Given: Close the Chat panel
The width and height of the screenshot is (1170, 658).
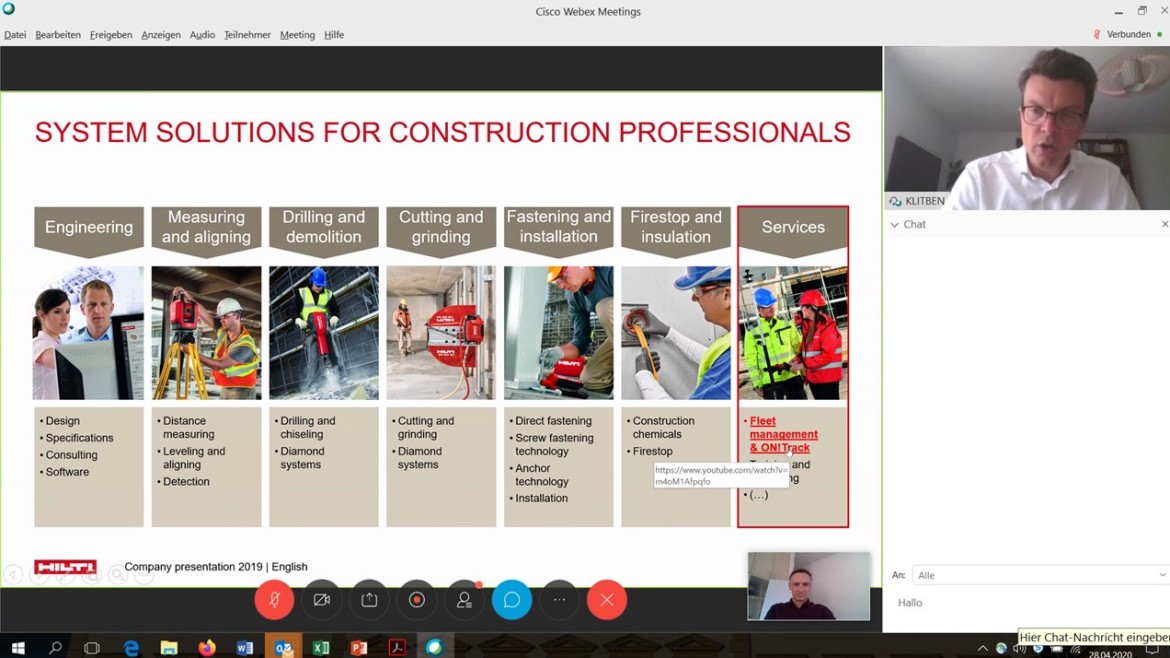Looking at the screenshot, I should pos(1164,224).
